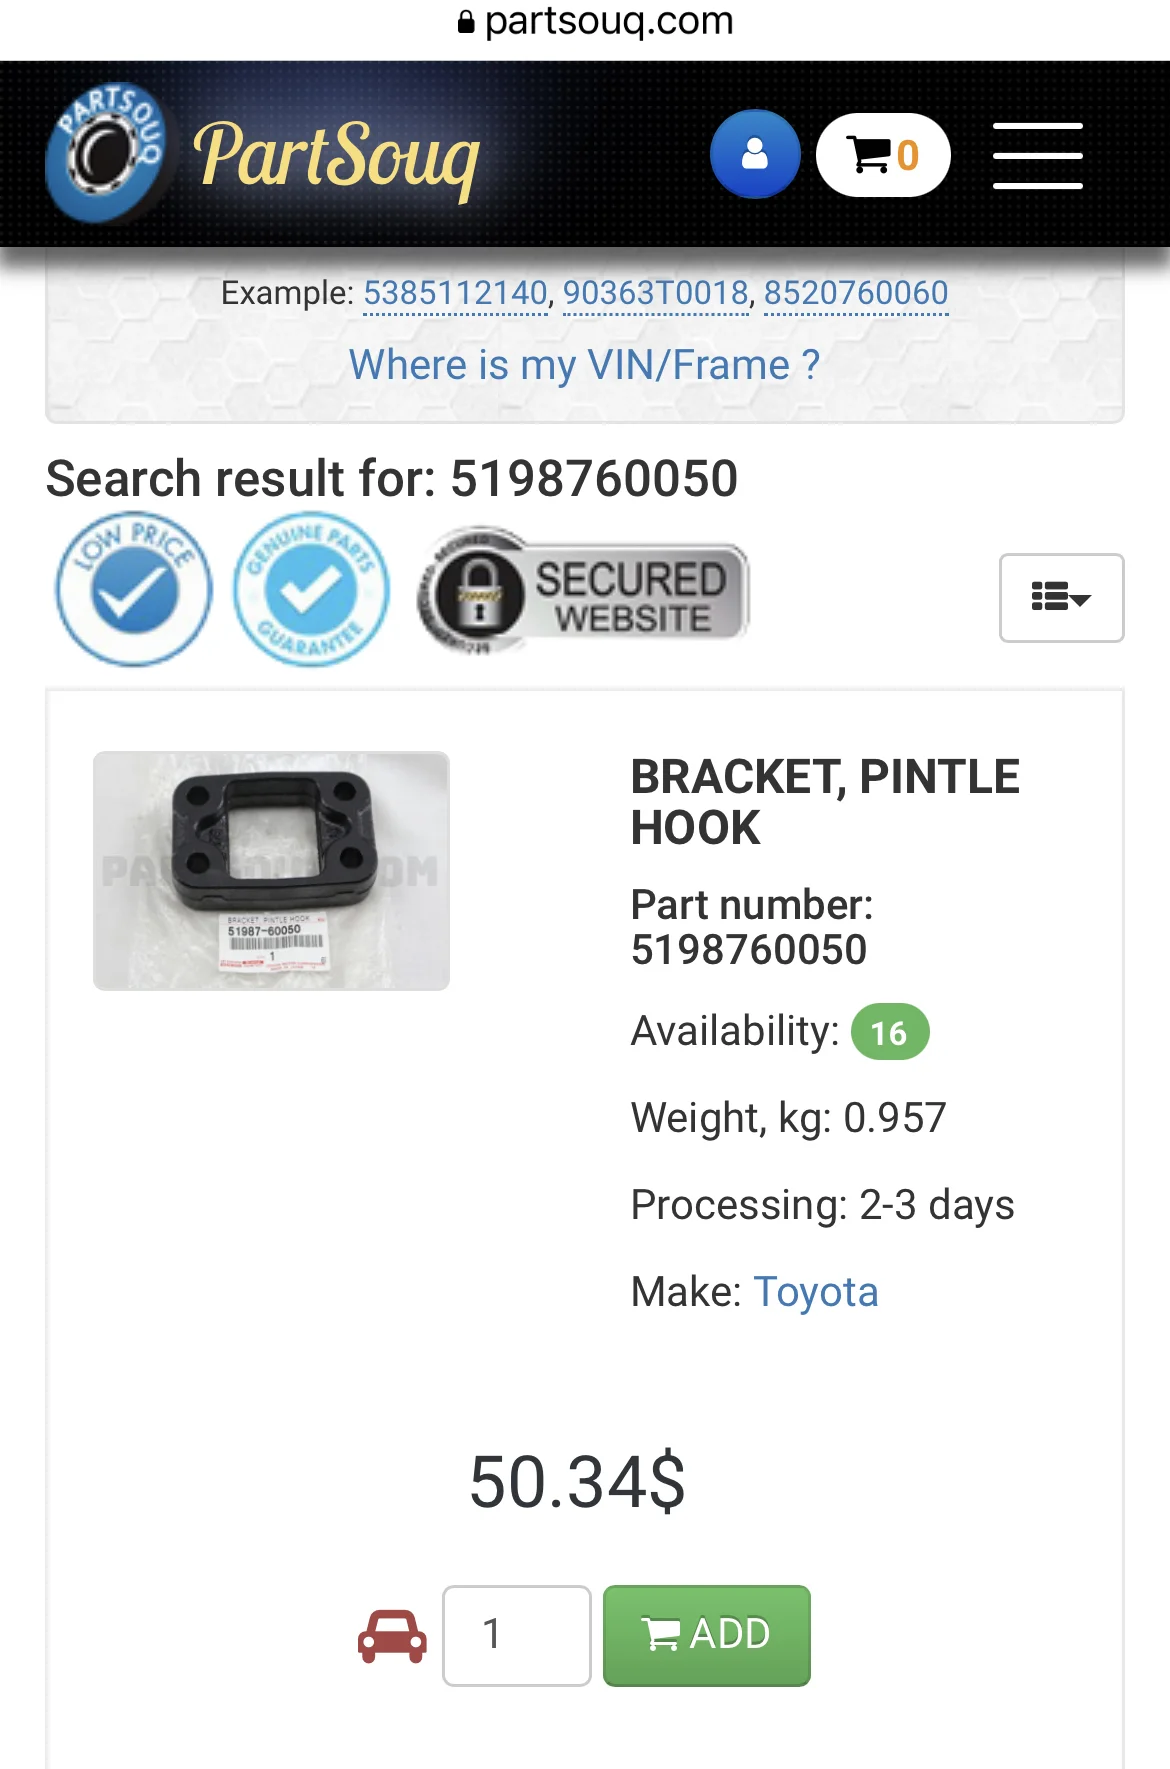Screen dimensions: 1170x1769
Task: Open the 'Where is my VIN/Frame ?' link
Action: pos(584,365)
